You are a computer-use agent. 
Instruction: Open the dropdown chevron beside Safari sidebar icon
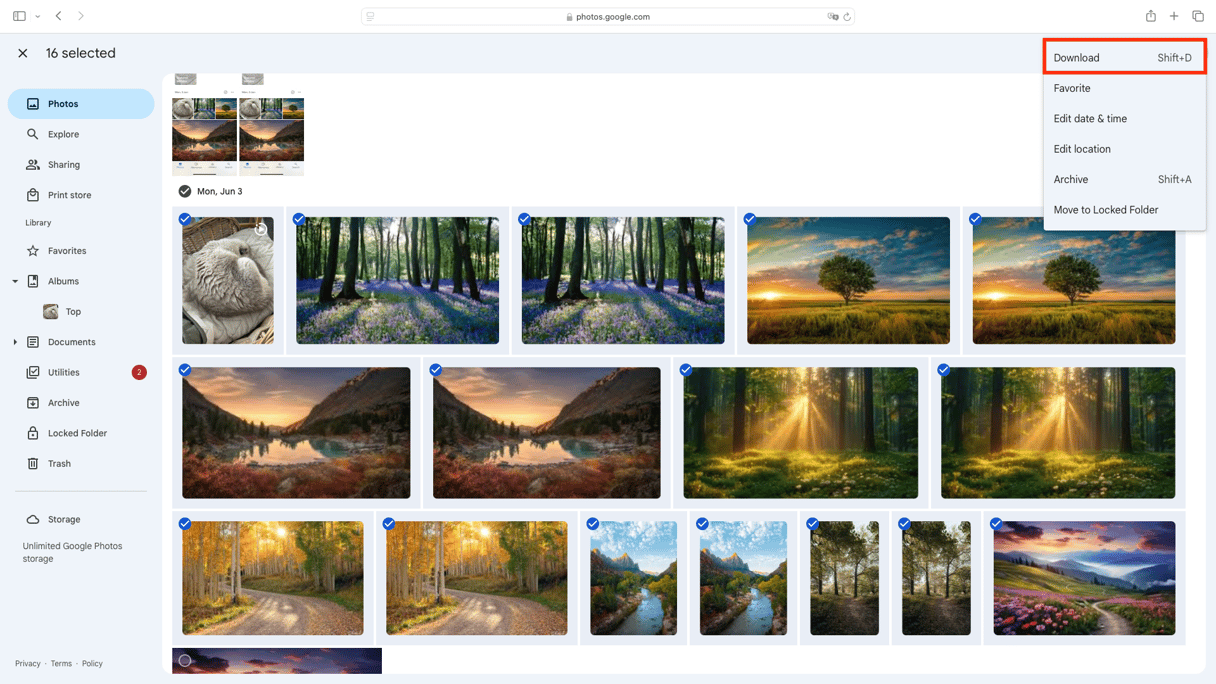[x=37, y=17]
